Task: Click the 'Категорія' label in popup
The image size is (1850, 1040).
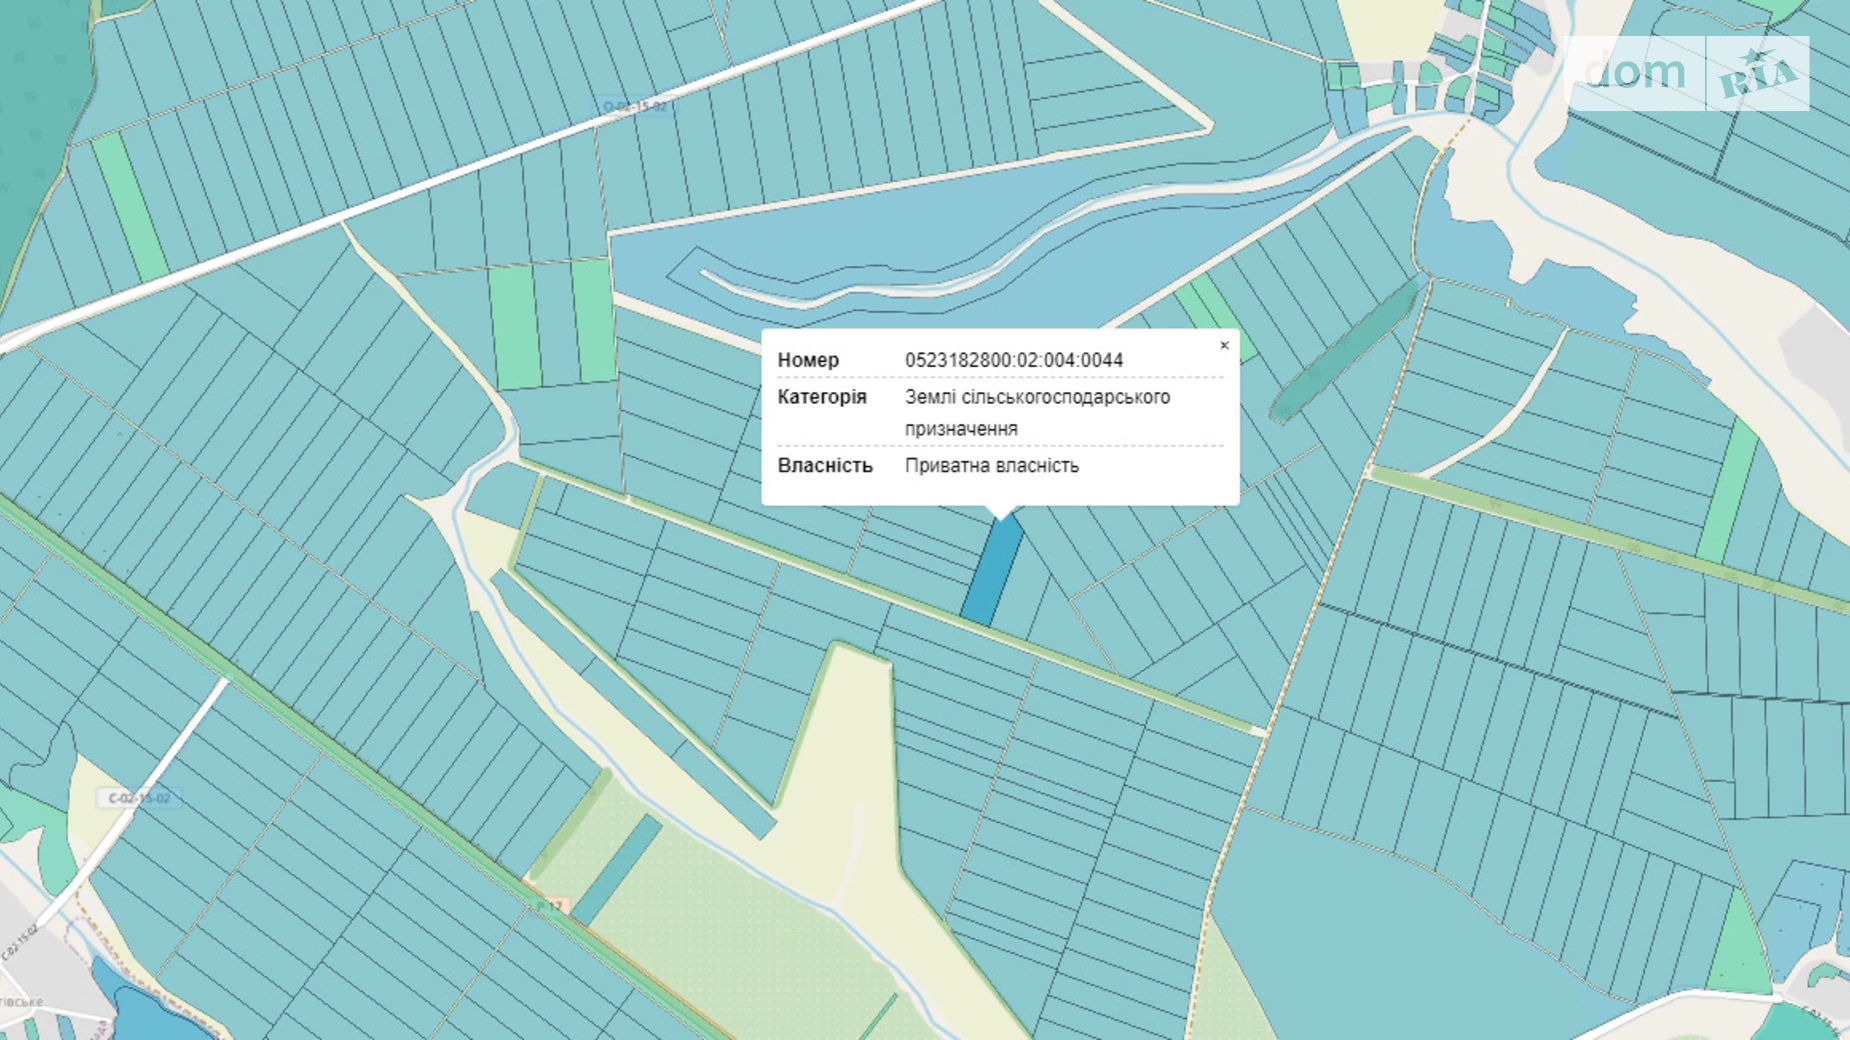Action: click(822, 397)
